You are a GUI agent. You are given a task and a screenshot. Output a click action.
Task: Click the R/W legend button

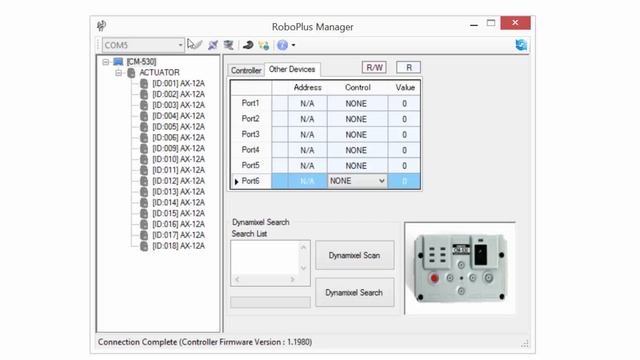click(x=374, y=67)
